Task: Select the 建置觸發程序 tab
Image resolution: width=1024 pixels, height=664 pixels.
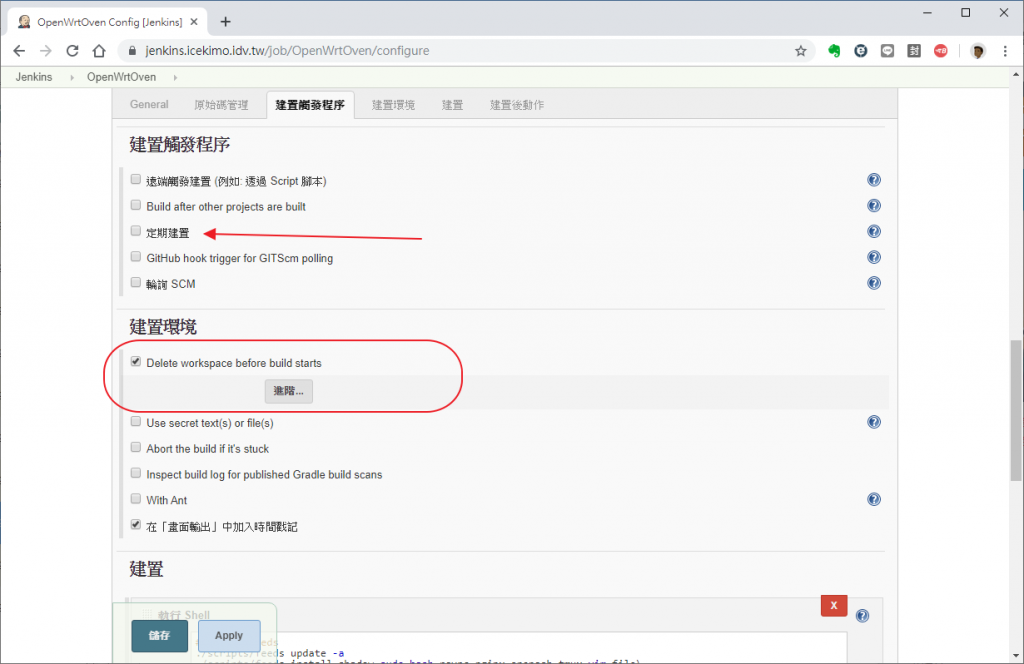Action: [x=310, y=104]
